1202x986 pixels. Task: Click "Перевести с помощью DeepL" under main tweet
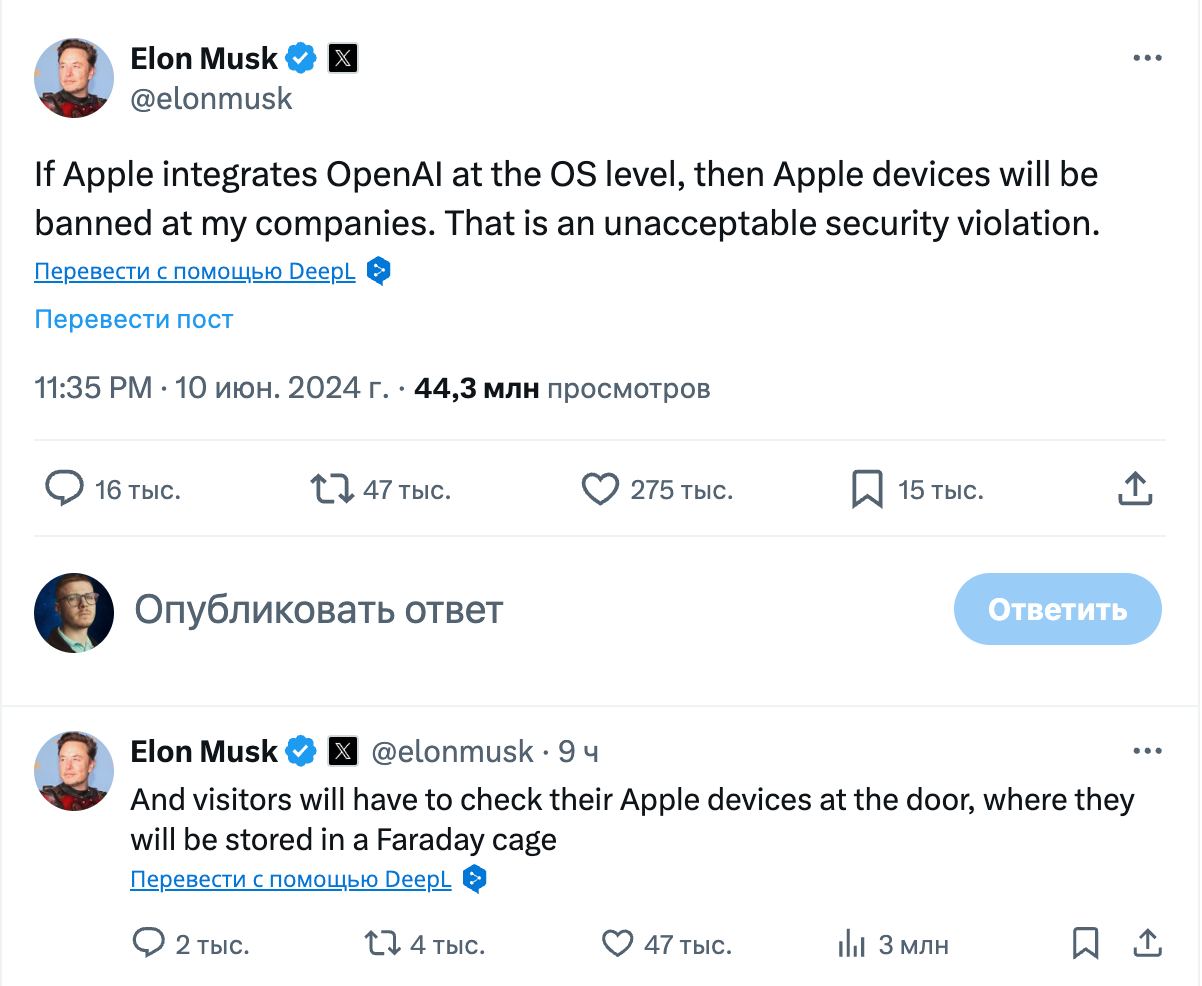click(x=195, y=271)
